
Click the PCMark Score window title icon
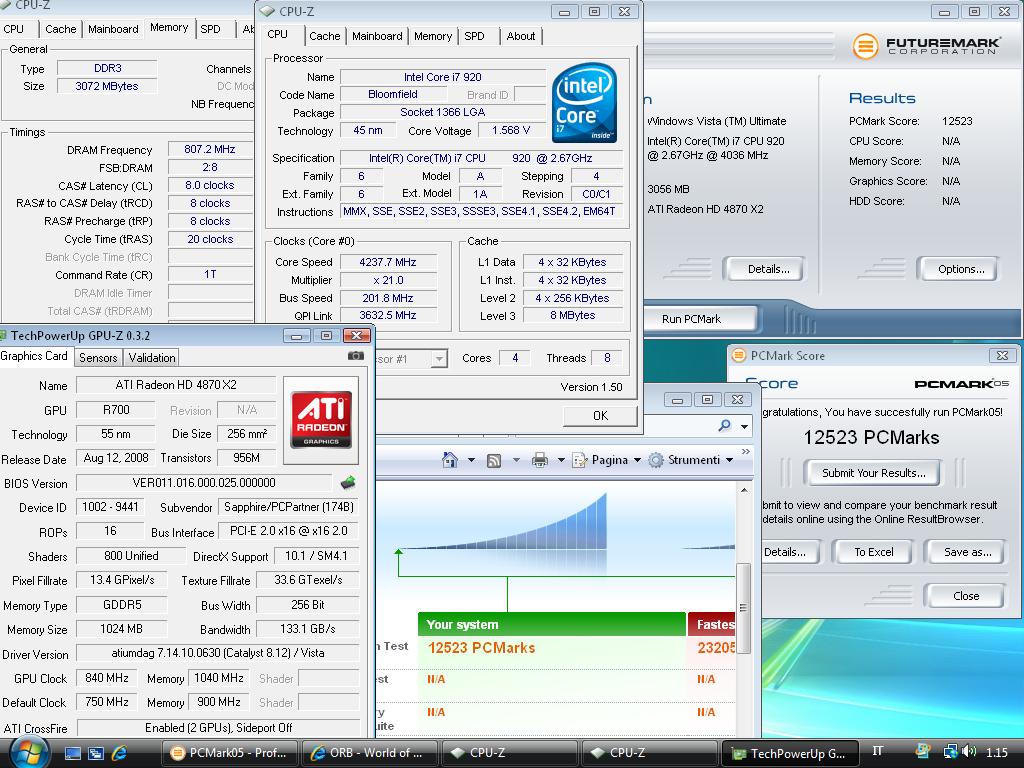[x=739, y=355]
